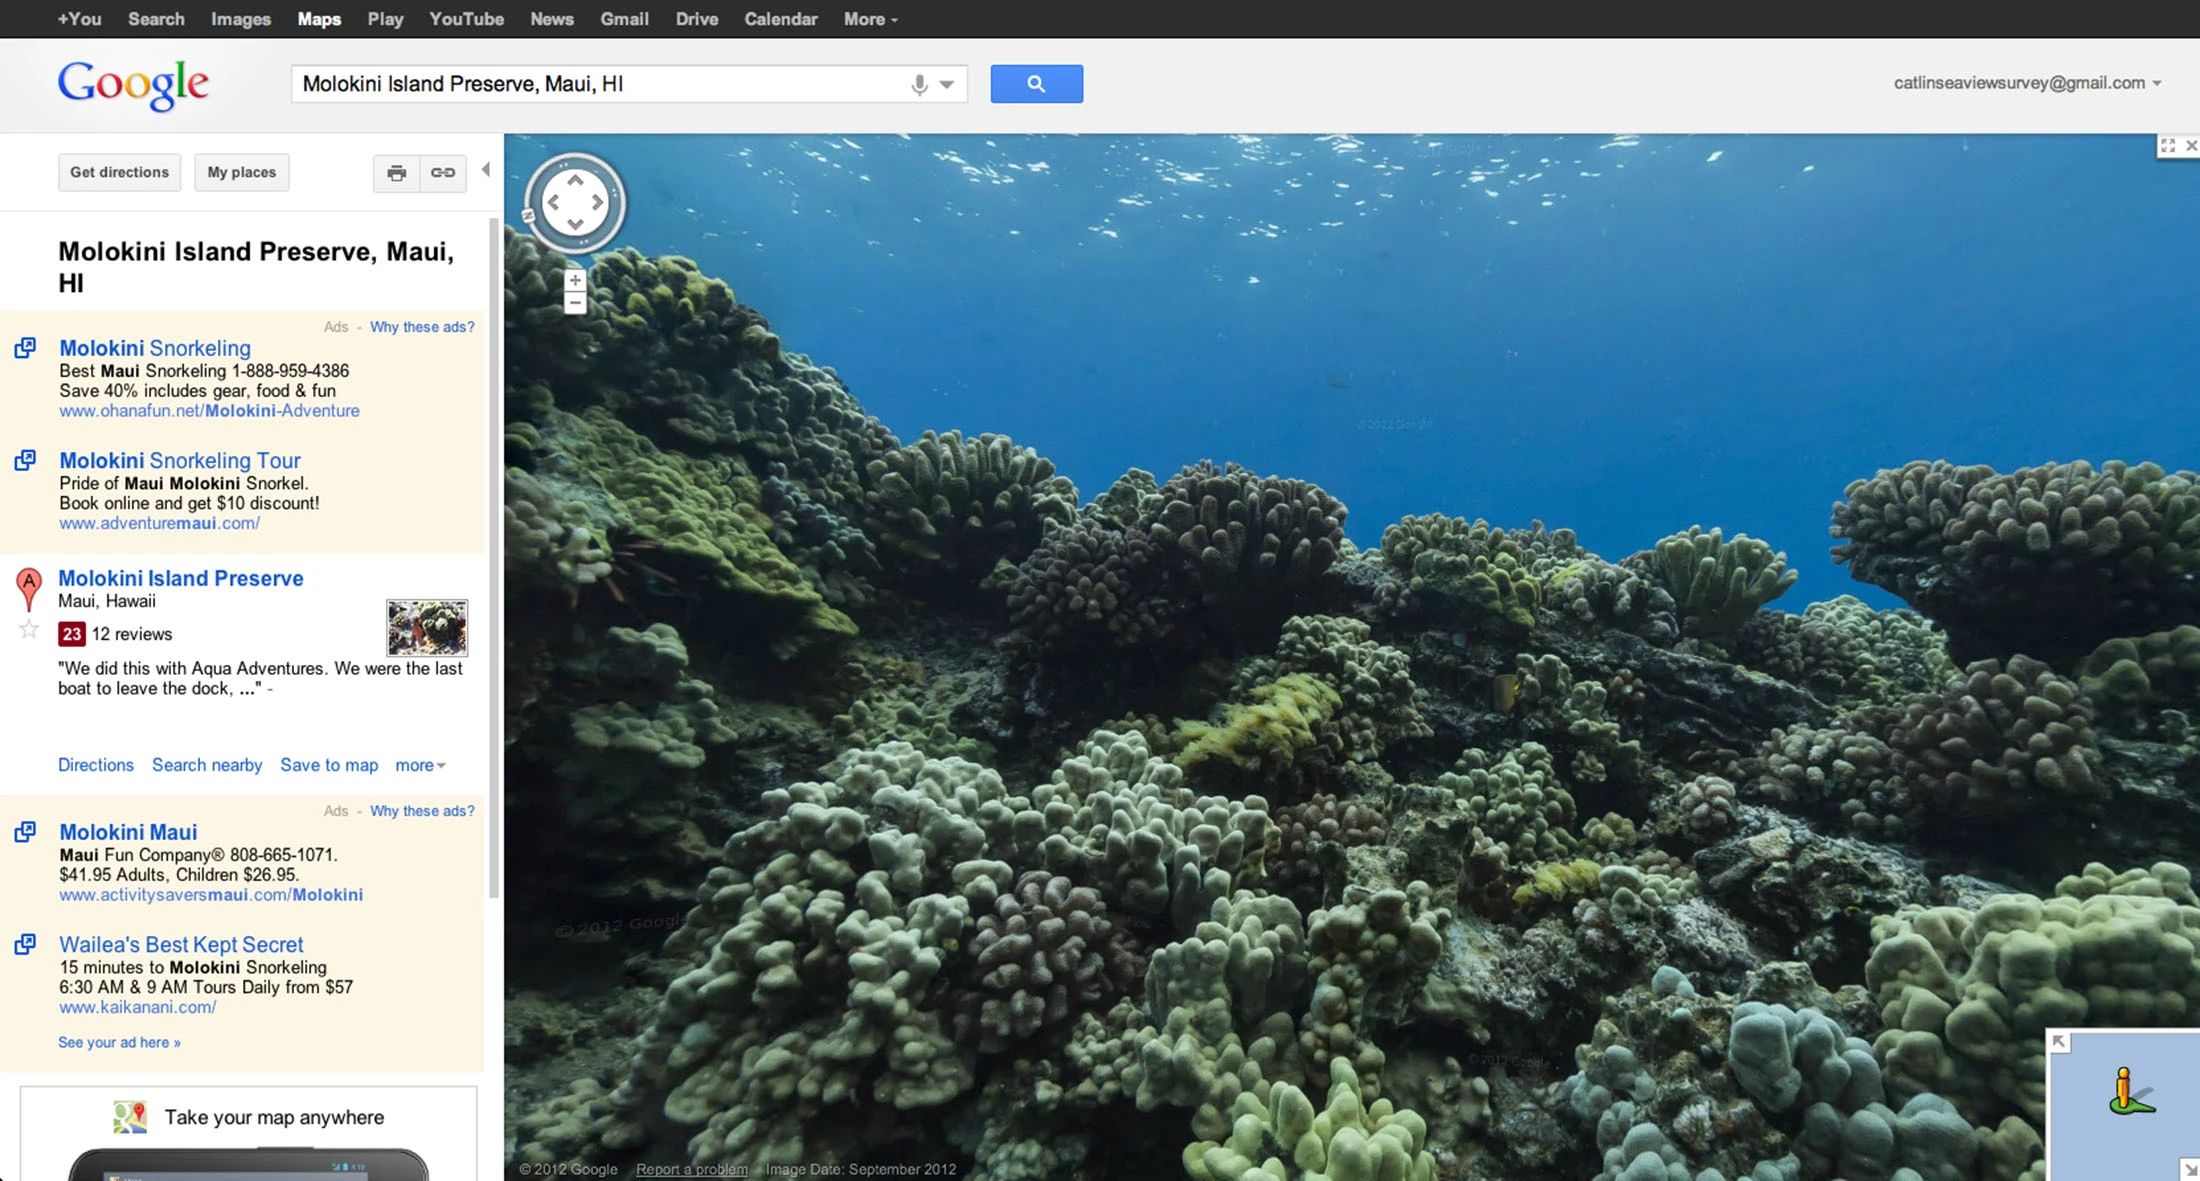Open the Molokini Island Preserve result title

tap(181, 578)
